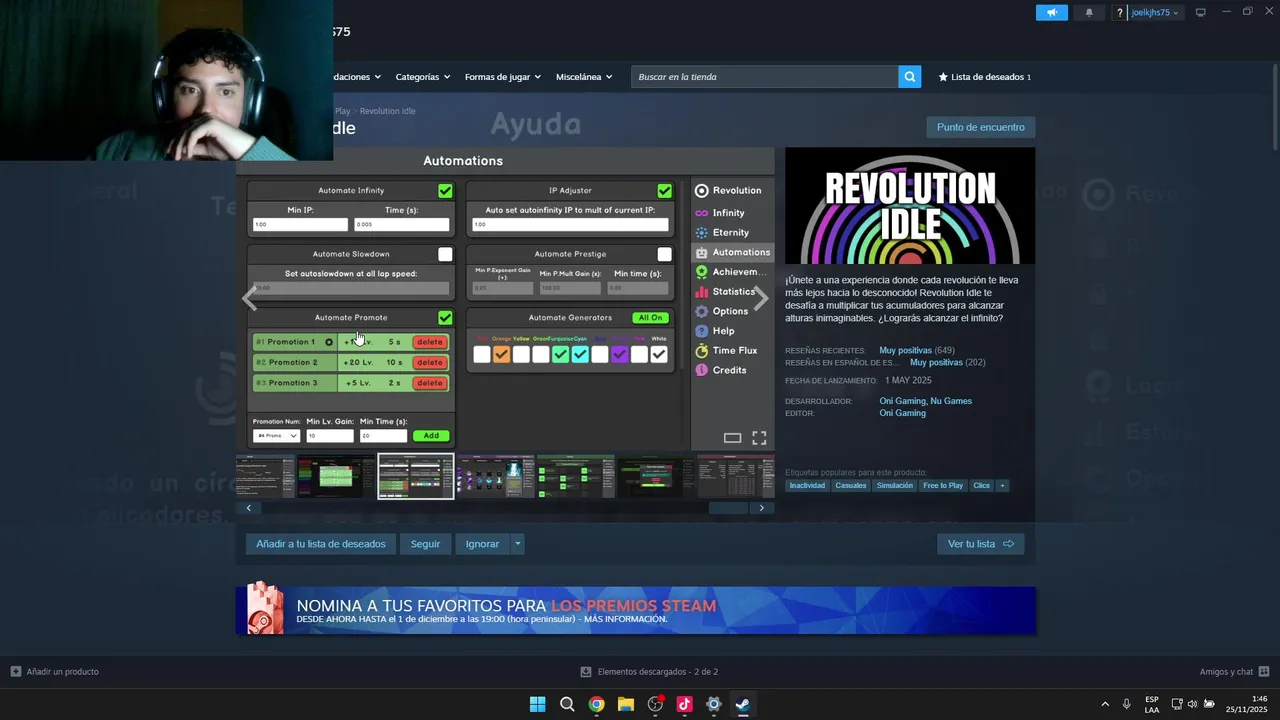Click the magnifier search button in the store bar
The width and height of the screenshot is (1280, 720).
click(909, 77)
